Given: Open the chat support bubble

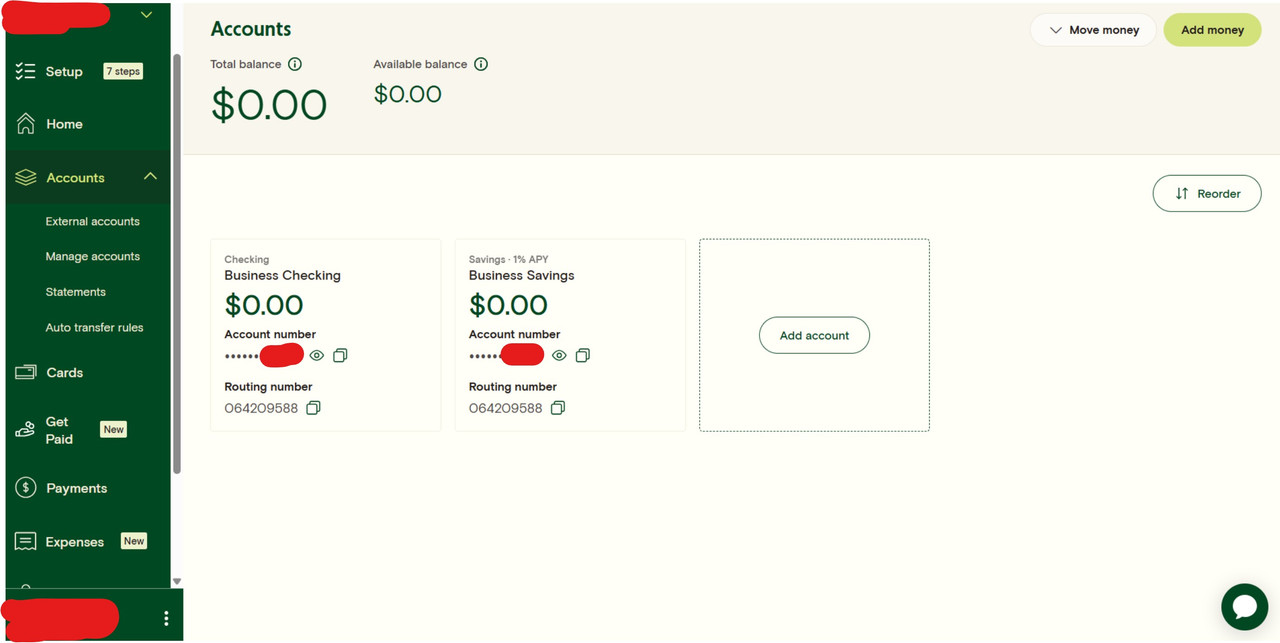Looking at the screenshot, I should (1244, 607).
